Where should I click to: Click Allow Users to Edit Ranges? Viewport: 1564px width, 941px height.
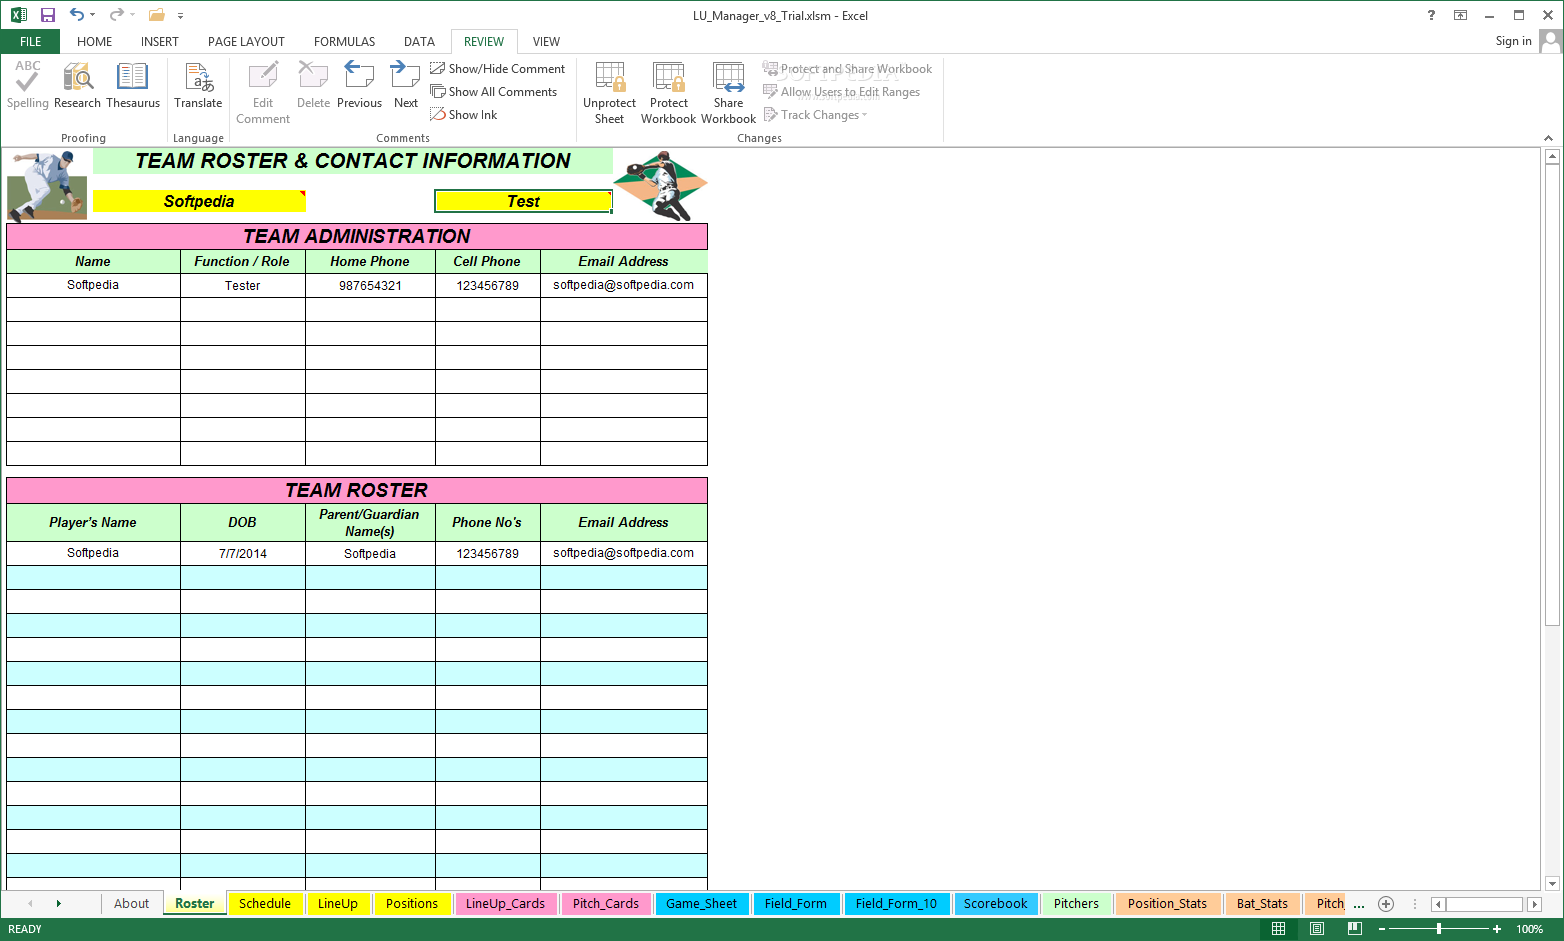tap(841, 92)
